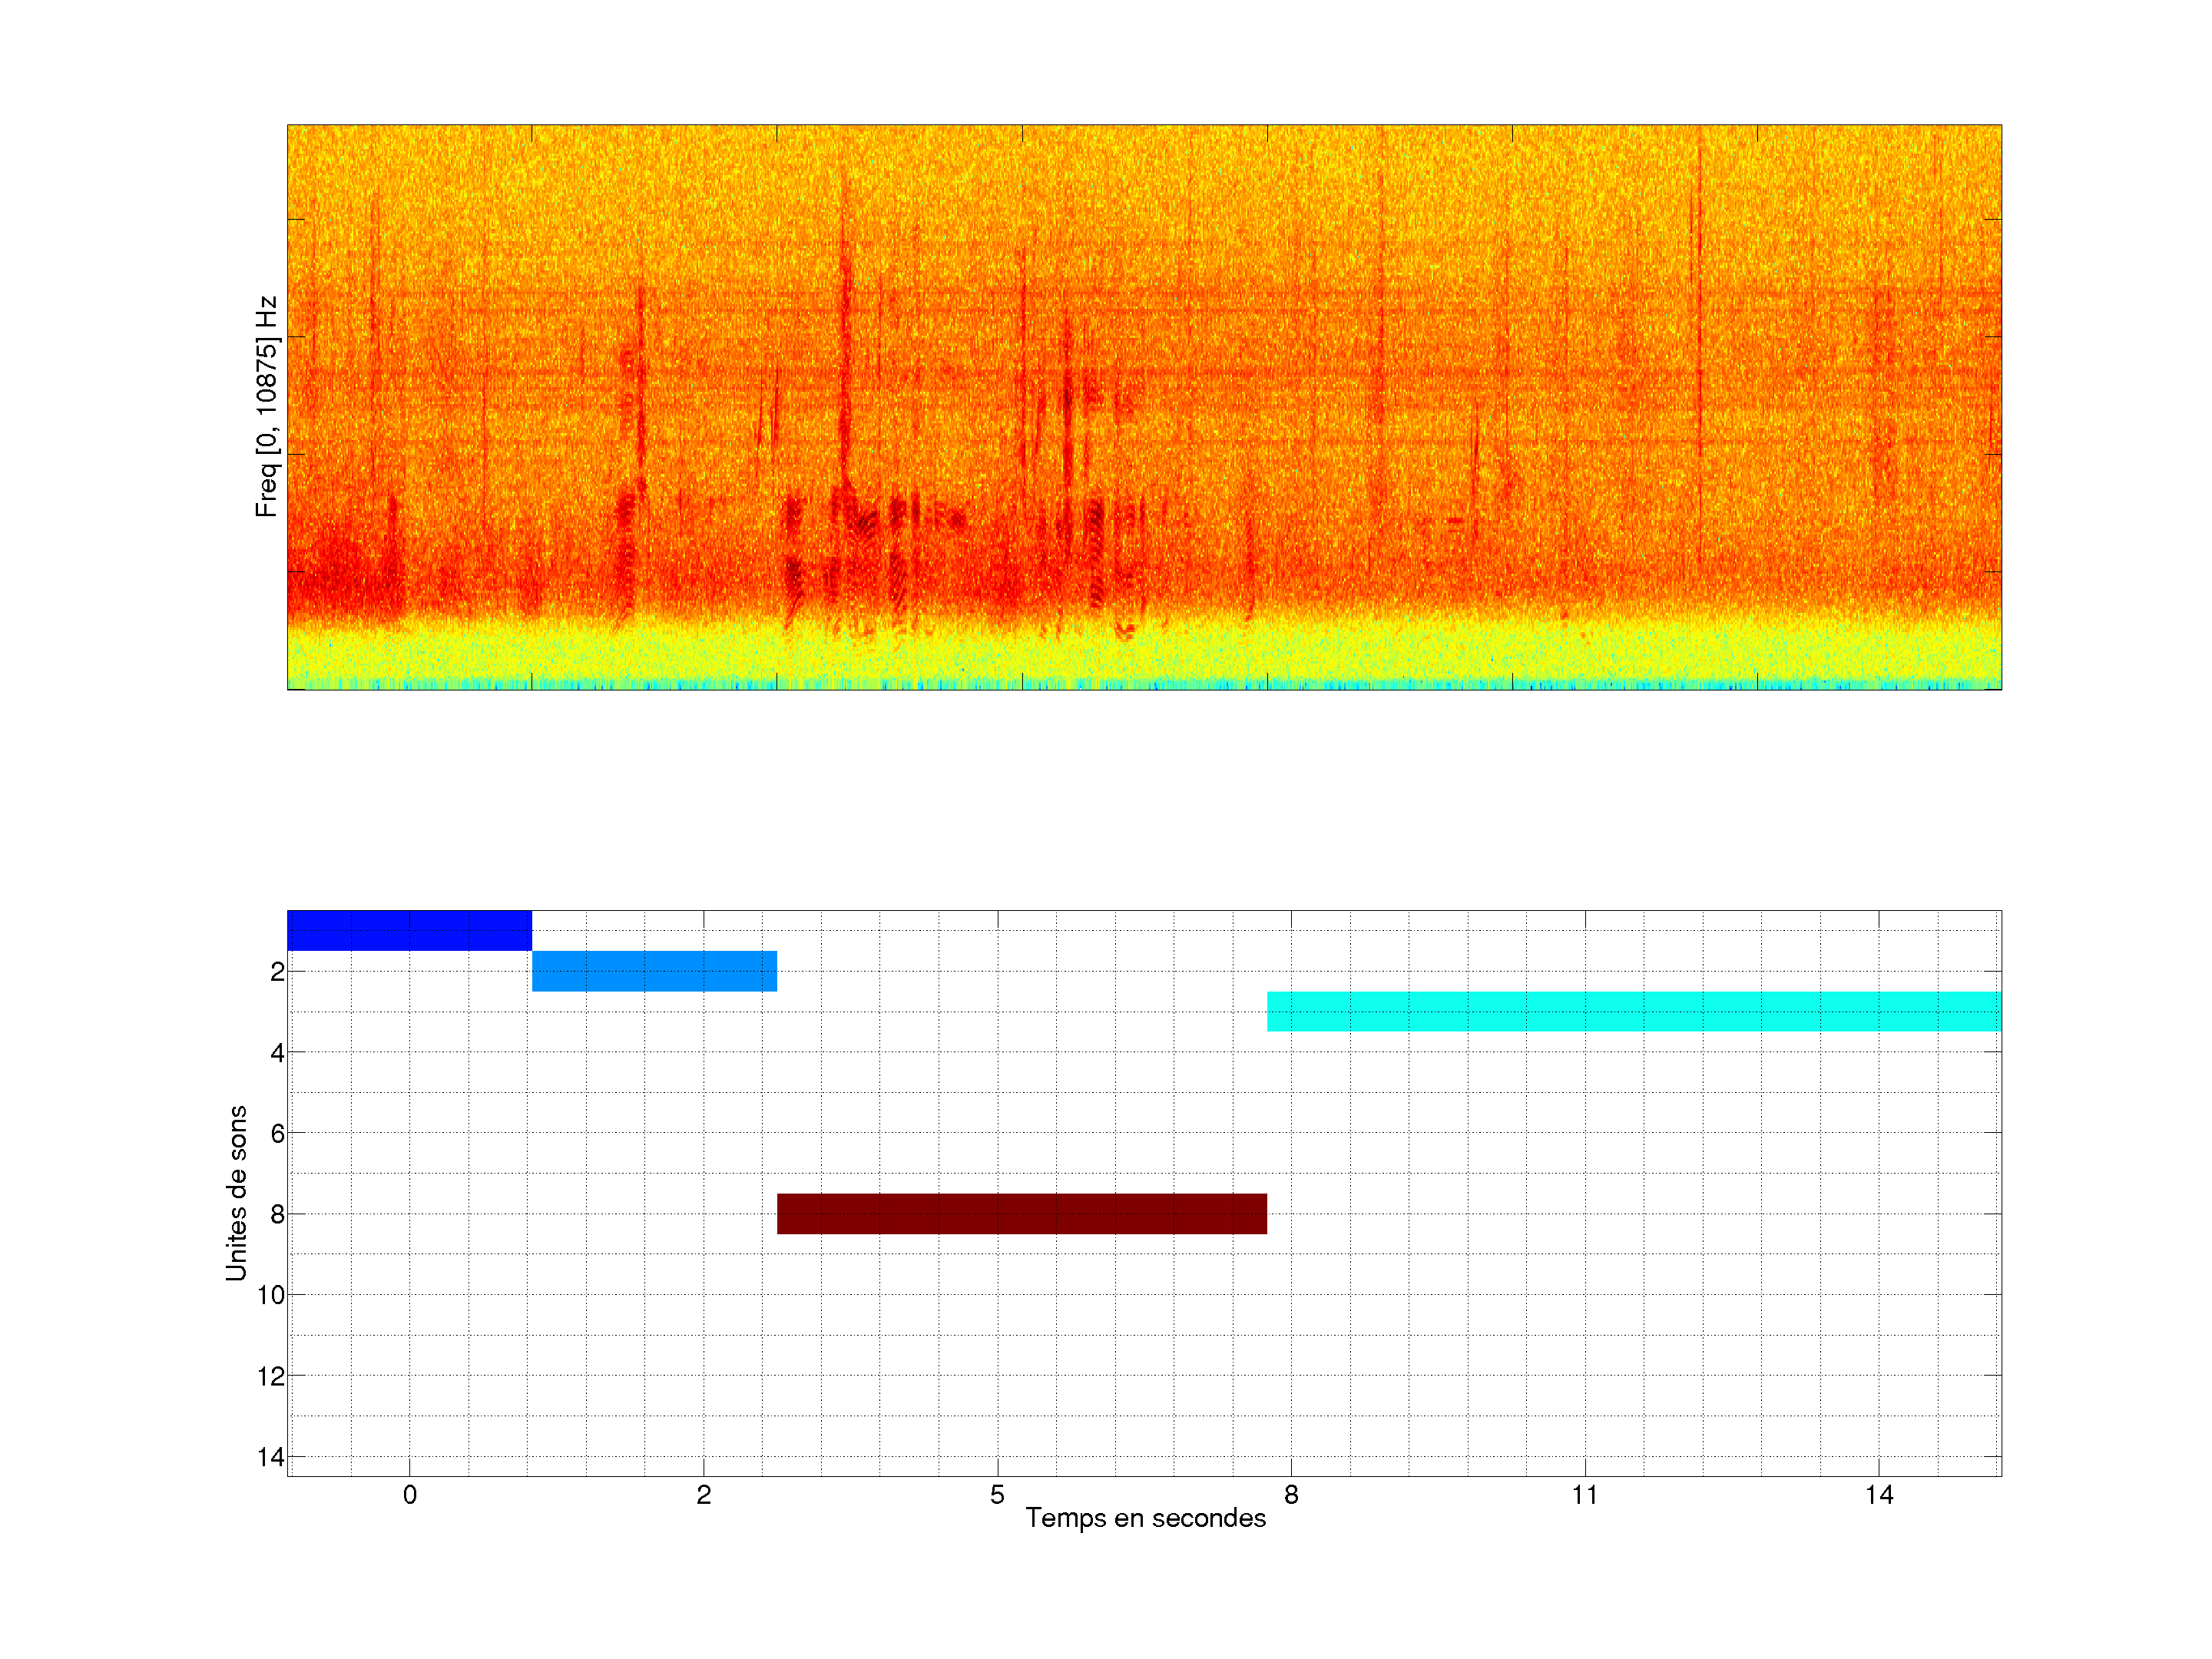The image size is (2212, 1659).
Task: Click the y-axis tick label 8
Action: pyautogui.click(x=277, y=1214)
